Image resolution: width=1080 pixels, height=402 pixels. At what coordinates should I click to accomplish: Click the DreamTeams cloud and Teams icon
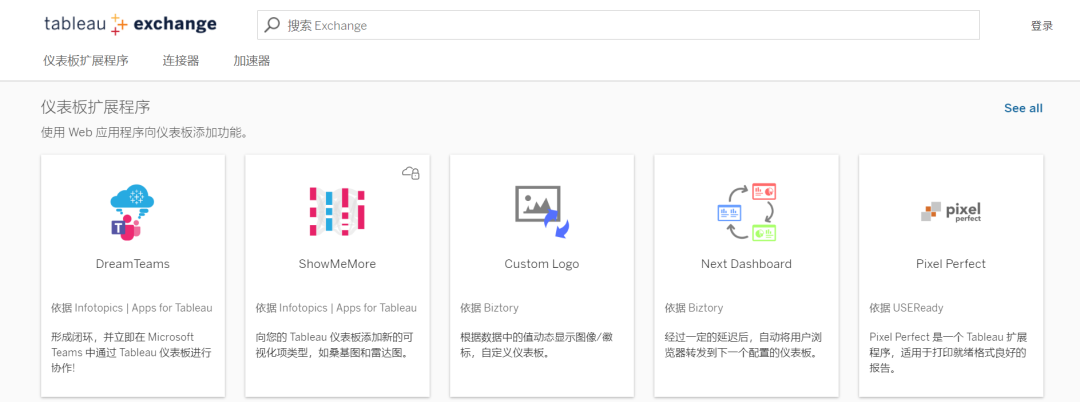133,212
